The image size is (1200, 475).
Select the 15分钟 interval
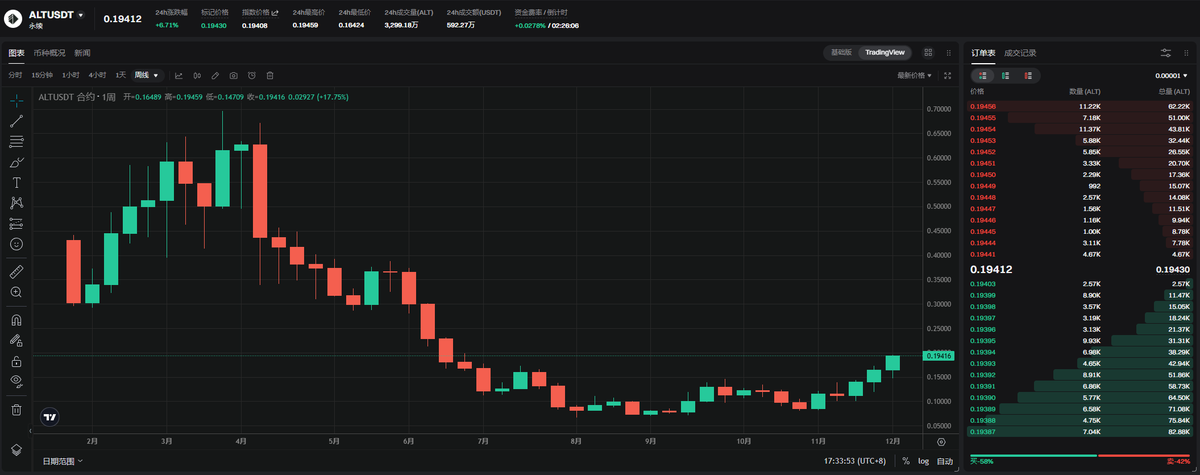tap(41, 75)
